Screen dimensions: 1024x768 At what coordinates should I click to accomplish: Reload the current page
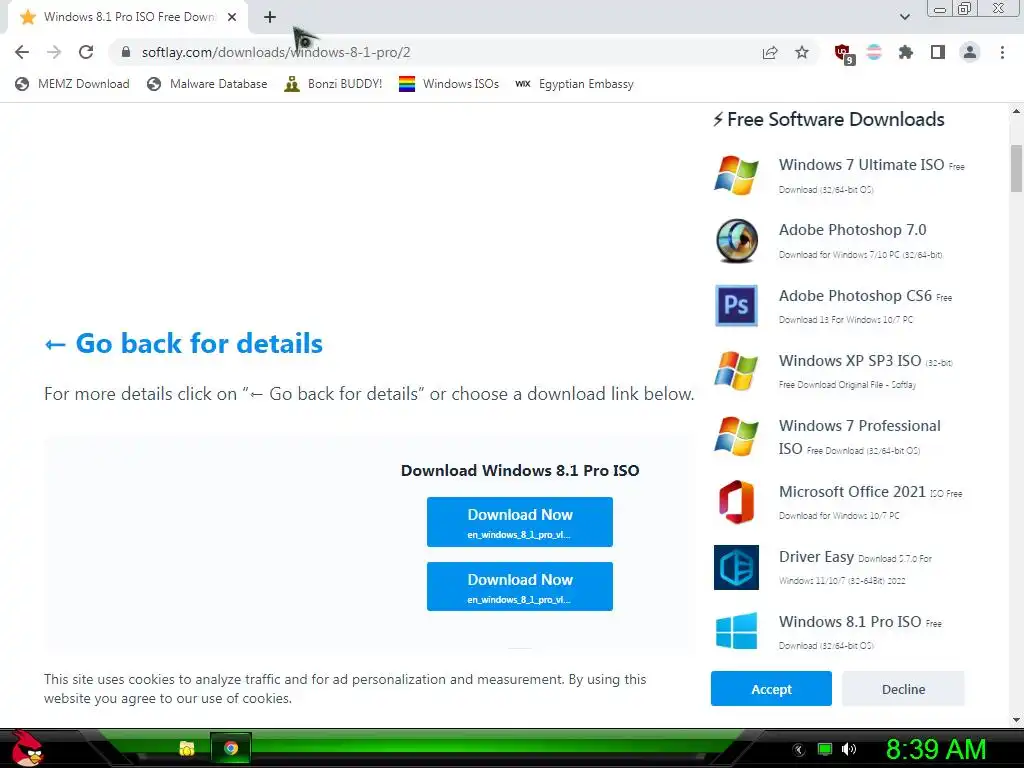click(86, 52)
